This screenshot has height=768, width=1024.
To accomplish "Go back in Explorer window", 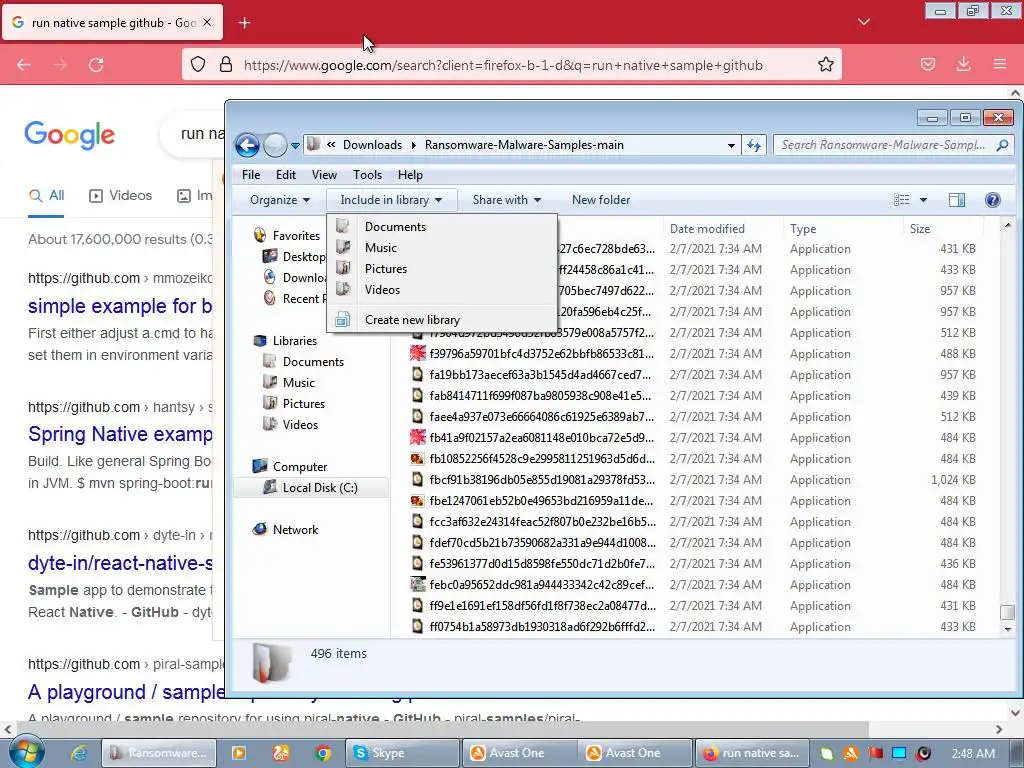I will point(248,145).
